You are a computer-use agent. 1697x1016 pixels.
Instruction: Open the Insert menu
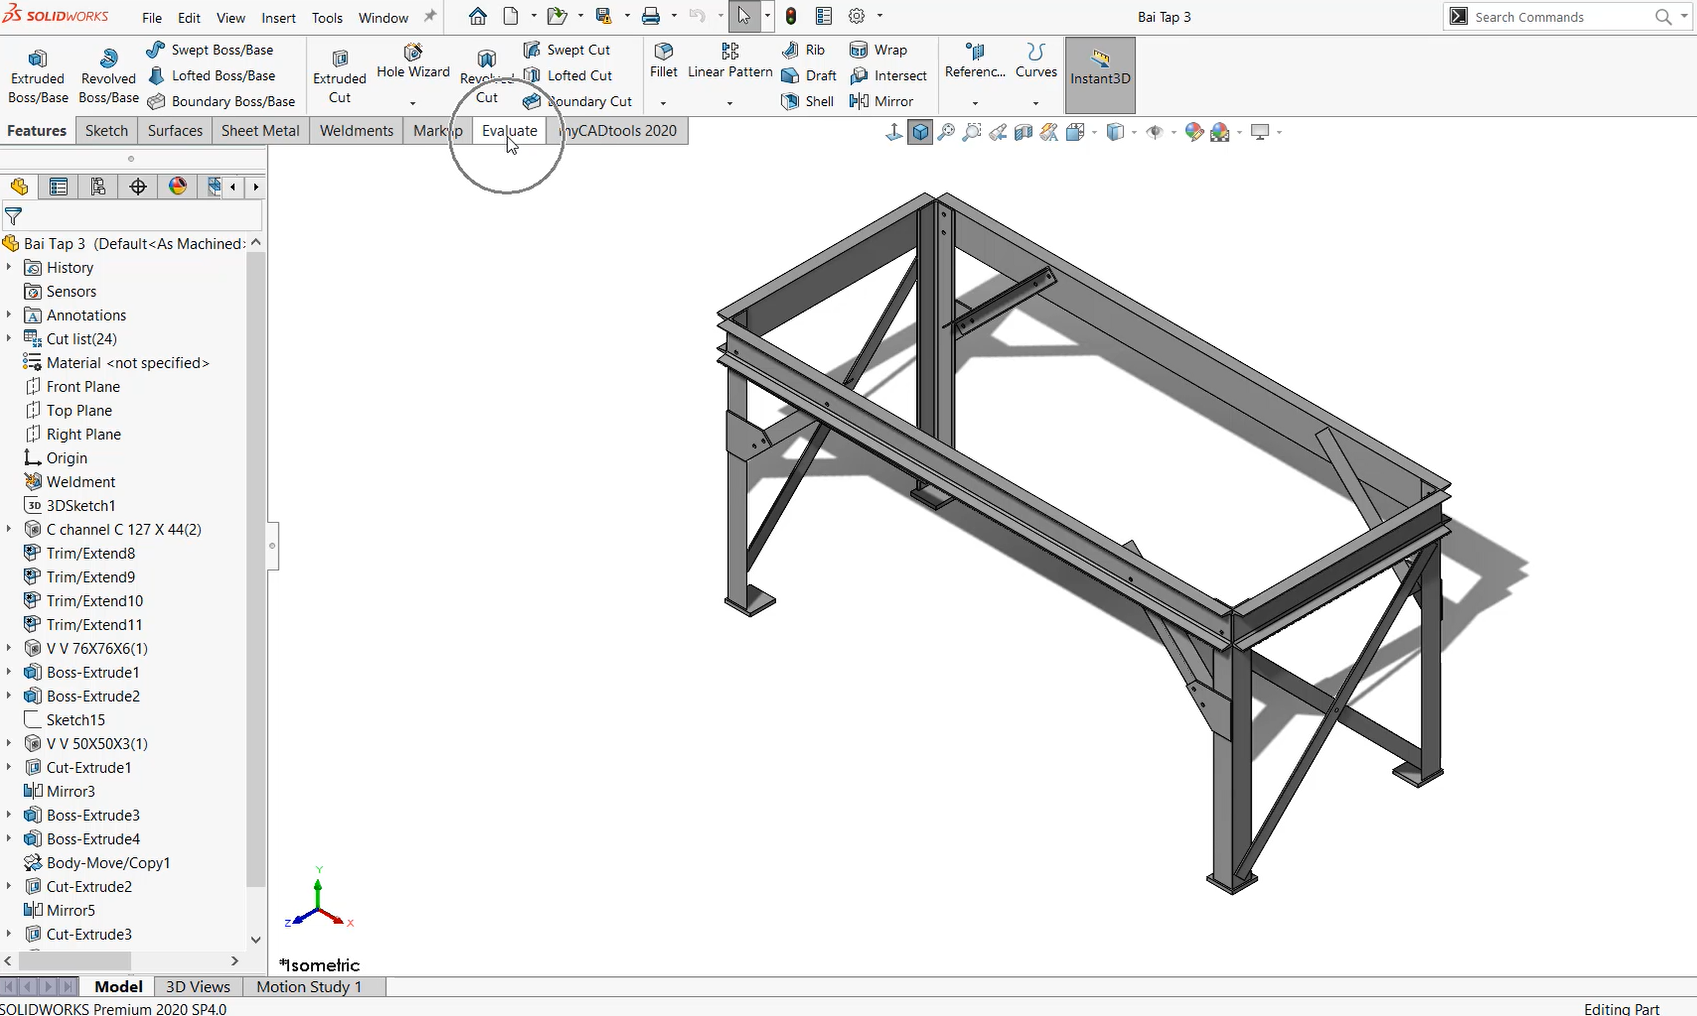coord(278,18)
